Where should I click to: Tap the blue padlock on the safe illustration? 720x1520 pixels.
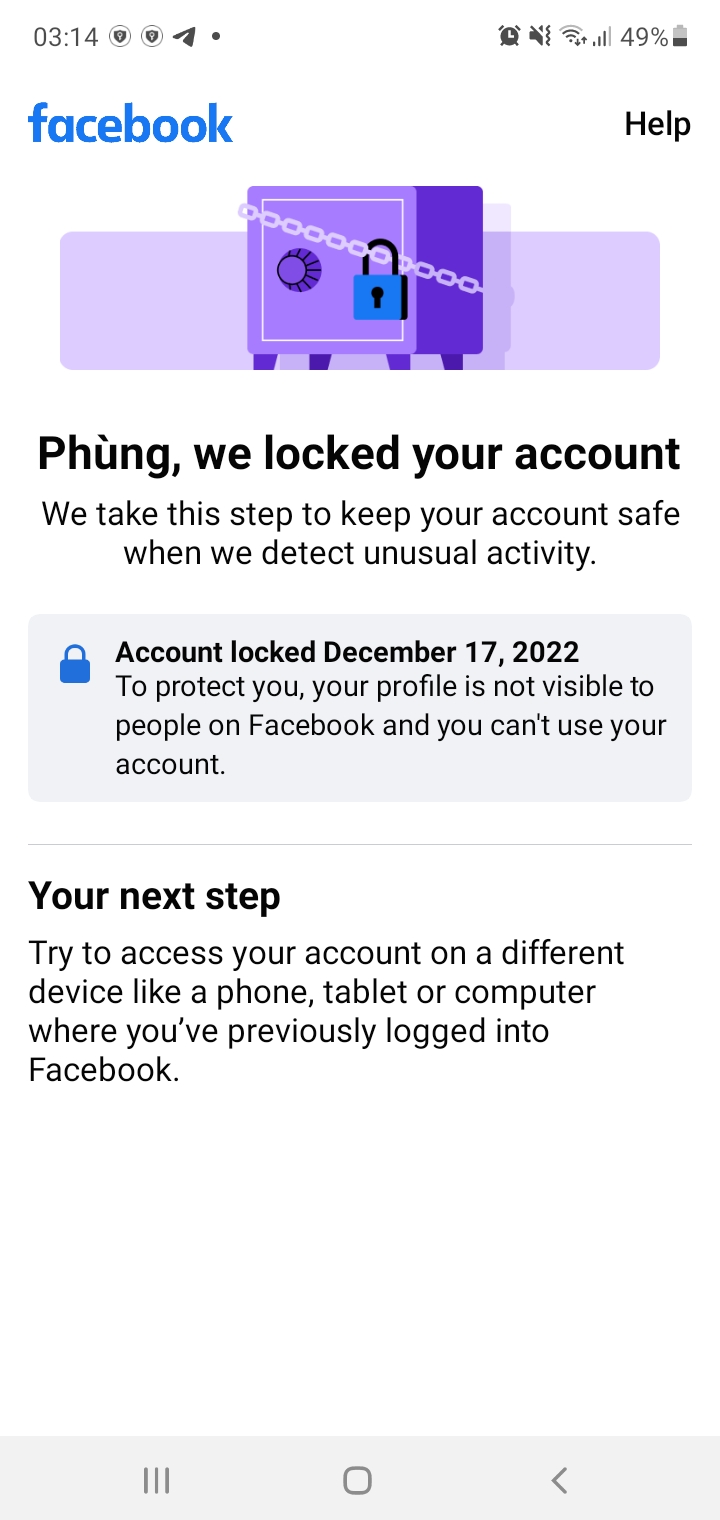(x=380, y=286)
